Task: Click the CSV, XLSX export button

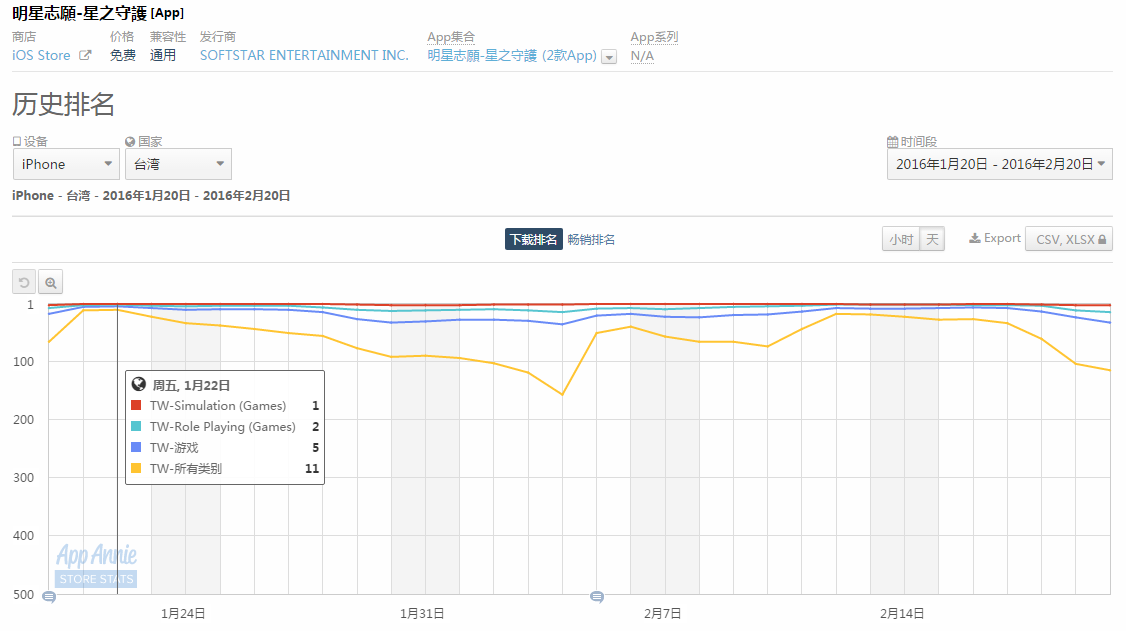Action: (x=1069, y=239)
